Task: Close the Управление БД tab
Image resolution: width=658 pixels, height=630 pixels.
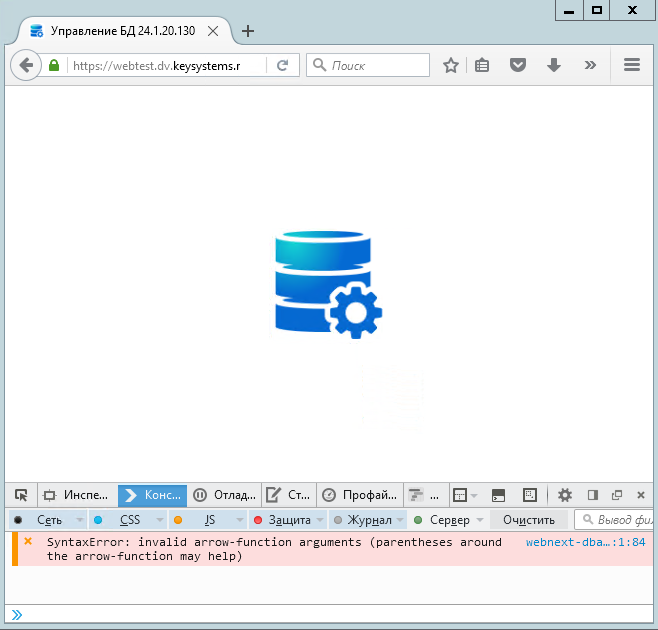Action: (x=213, y=31)
